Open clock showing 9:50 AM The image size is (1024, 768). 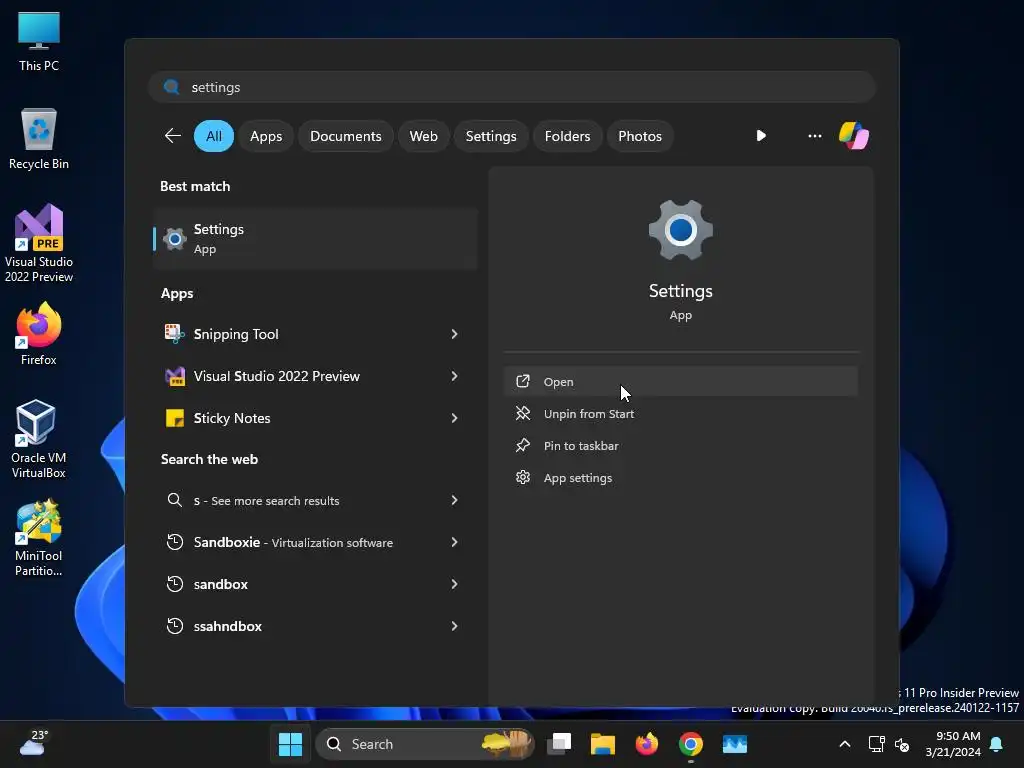(x=953, y=744)
